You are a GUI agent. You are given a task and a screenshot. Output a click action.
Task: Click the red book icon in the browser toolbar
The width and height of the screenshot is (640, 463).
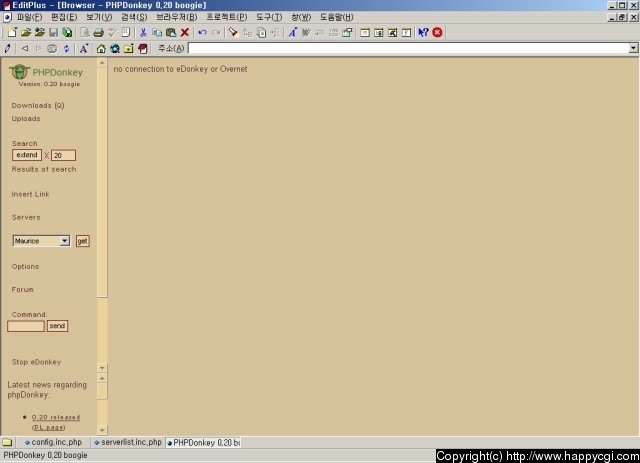142,49
